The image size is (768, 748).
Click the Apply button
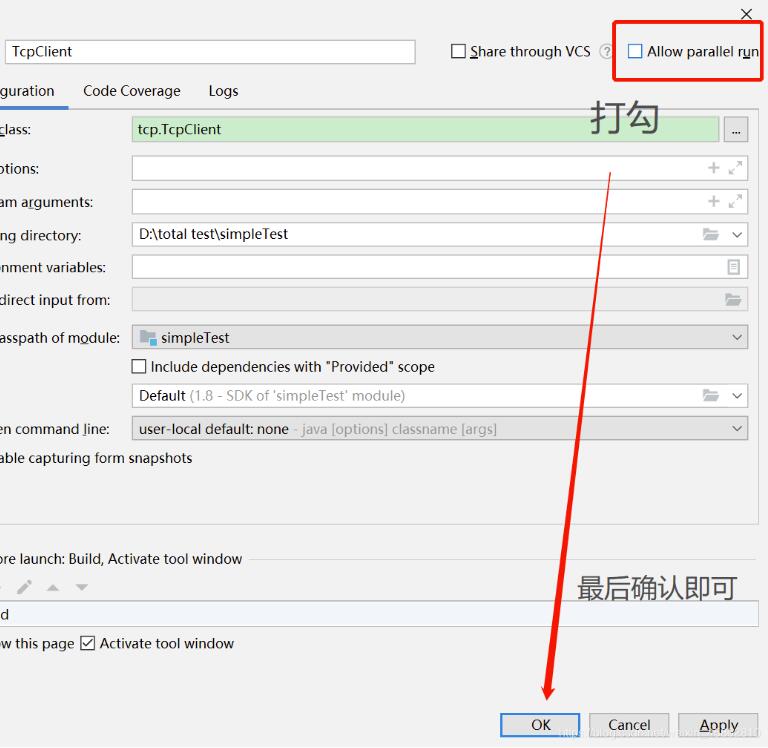coord(718,724)
